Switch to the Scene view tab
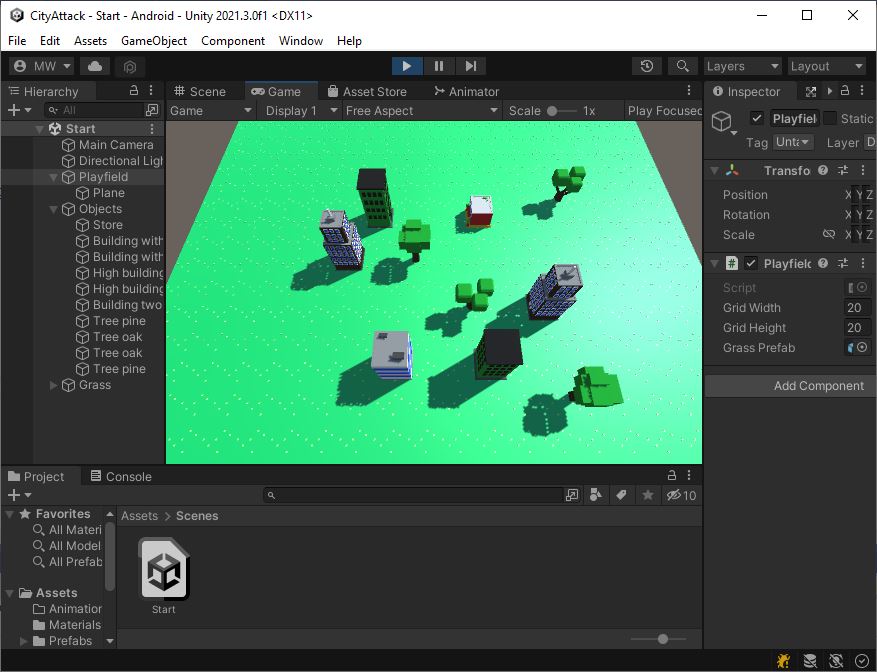Screen dimensions: 877x672 pos(208,90)
